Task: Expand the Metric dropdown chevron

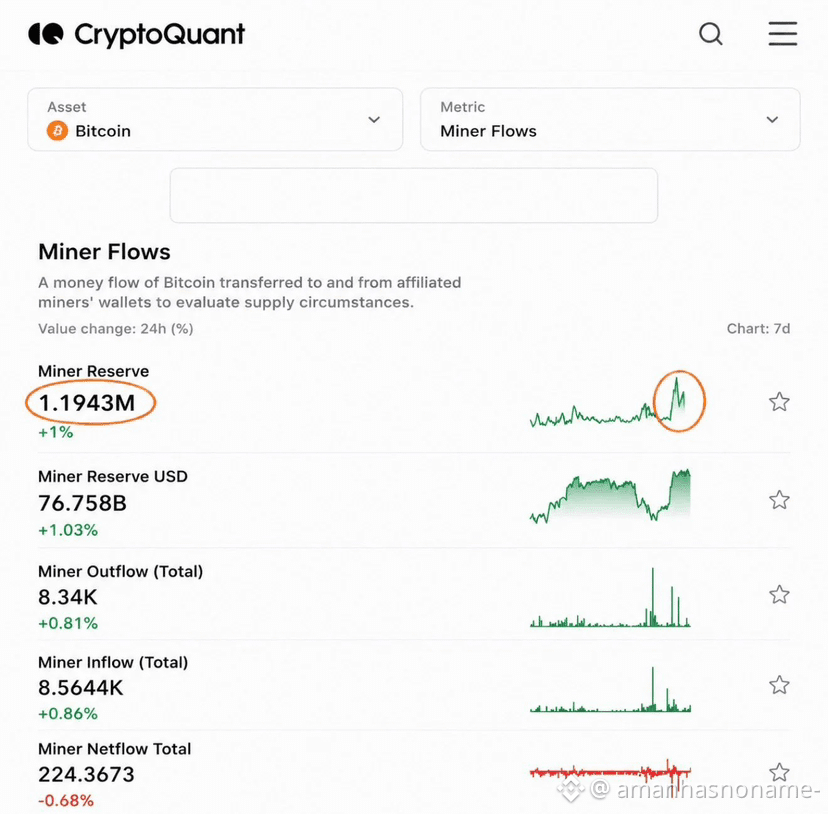Action: [772, 119]
